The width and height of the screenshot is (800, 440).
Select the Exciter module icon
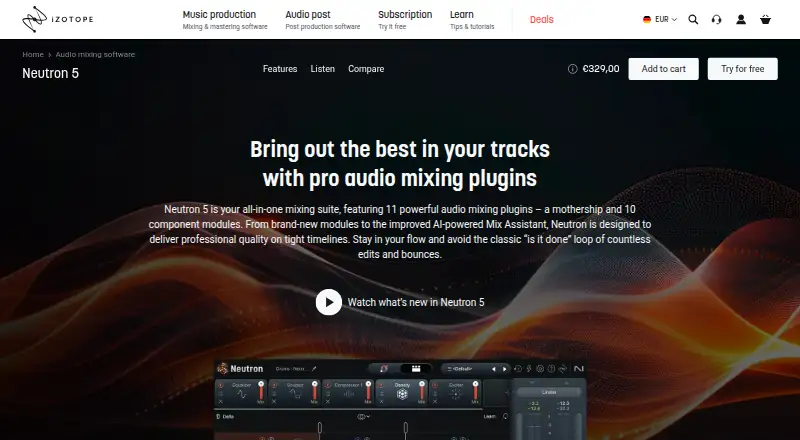pyautogui.click(x=456, y=394)
